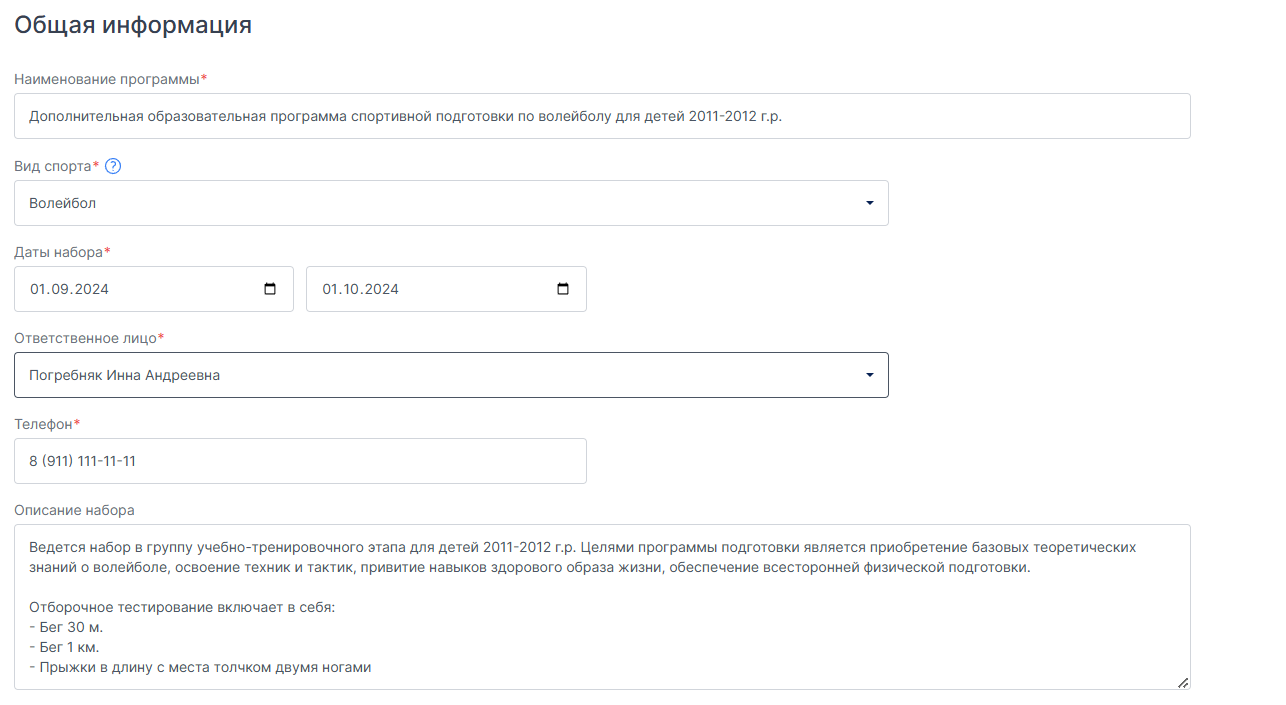Grab the resize handle of the description textarea
This screenshot has height=705, width=1286.
click(x=1183, y=682)
